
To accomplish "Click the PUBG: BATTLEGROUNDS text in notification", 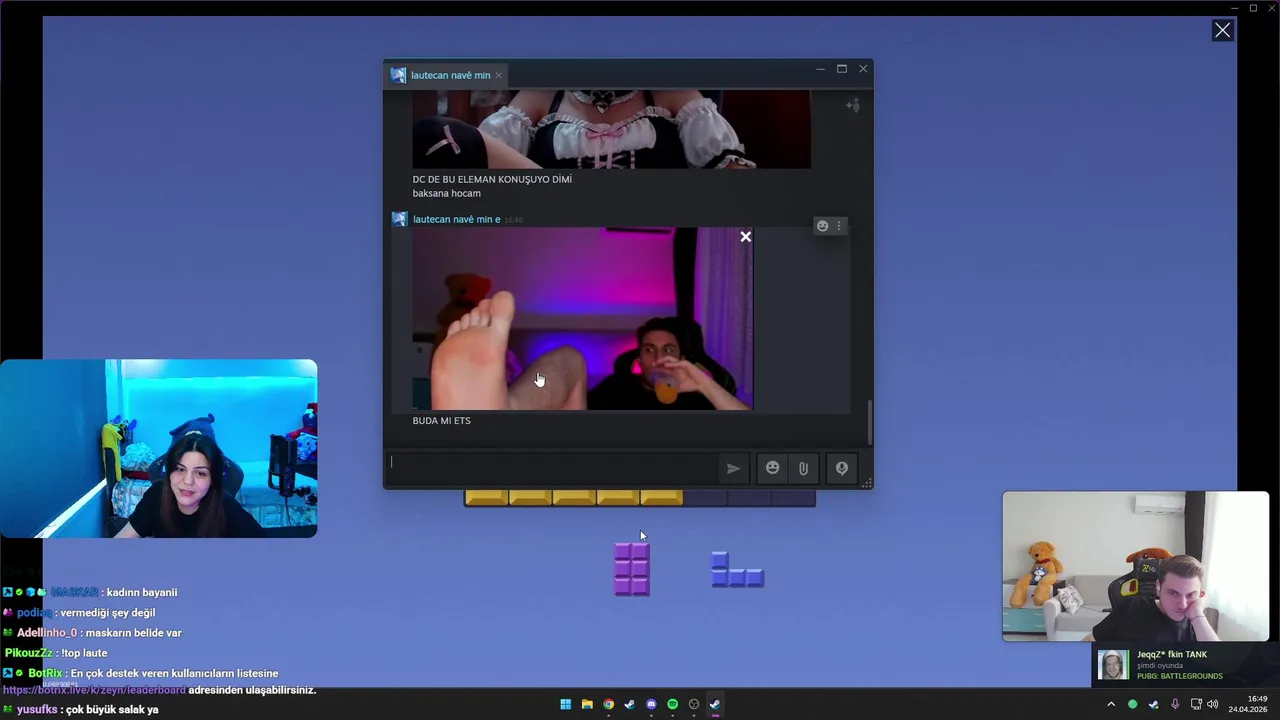I will 1179,676.
